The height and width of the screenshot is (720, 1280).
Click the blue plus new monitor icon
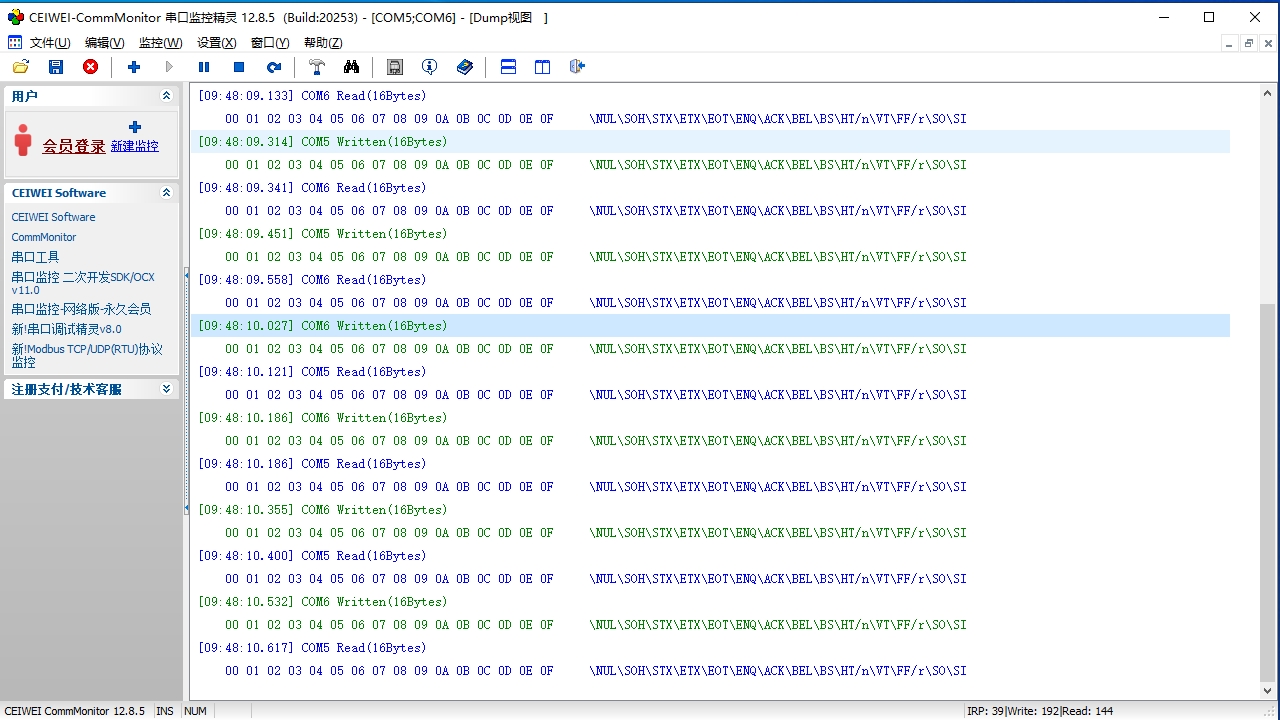134,67
